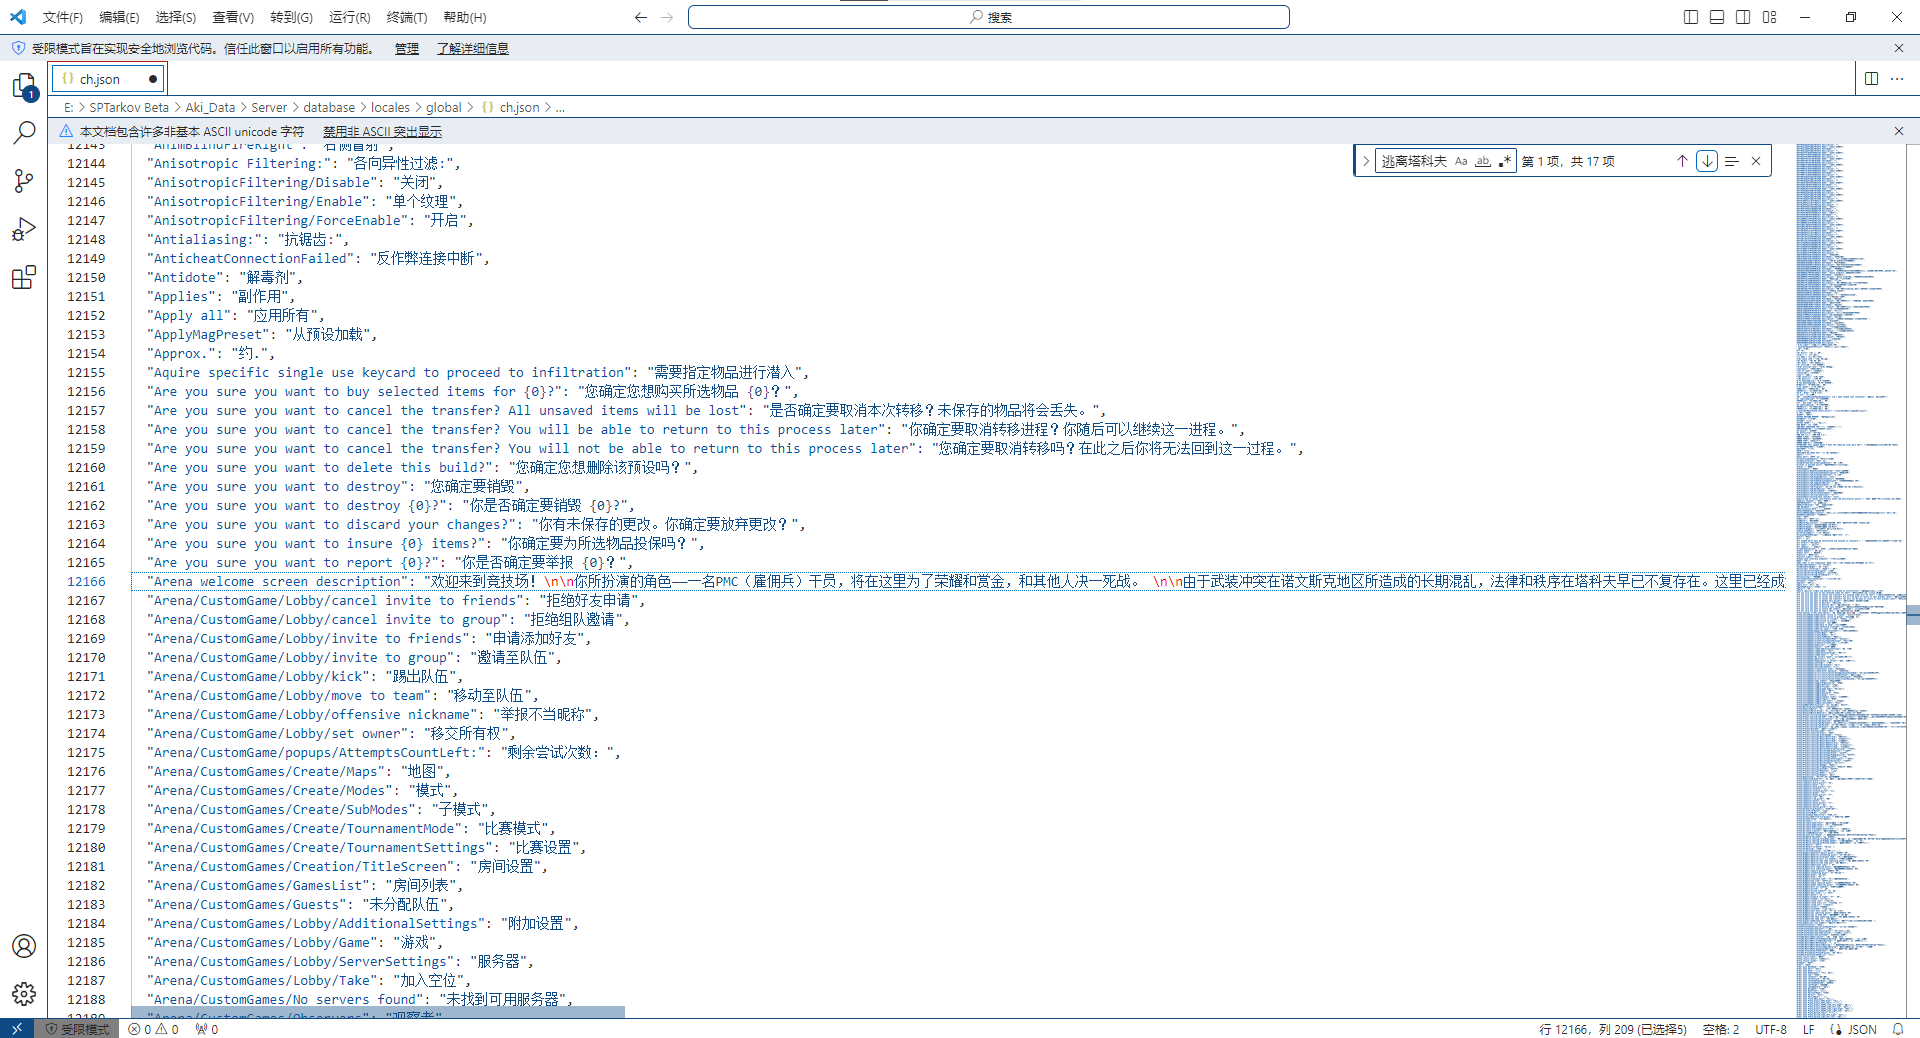Open the Run and Debug view
The height and width of the screenshot is (1038, 1920).
(24, 229)
